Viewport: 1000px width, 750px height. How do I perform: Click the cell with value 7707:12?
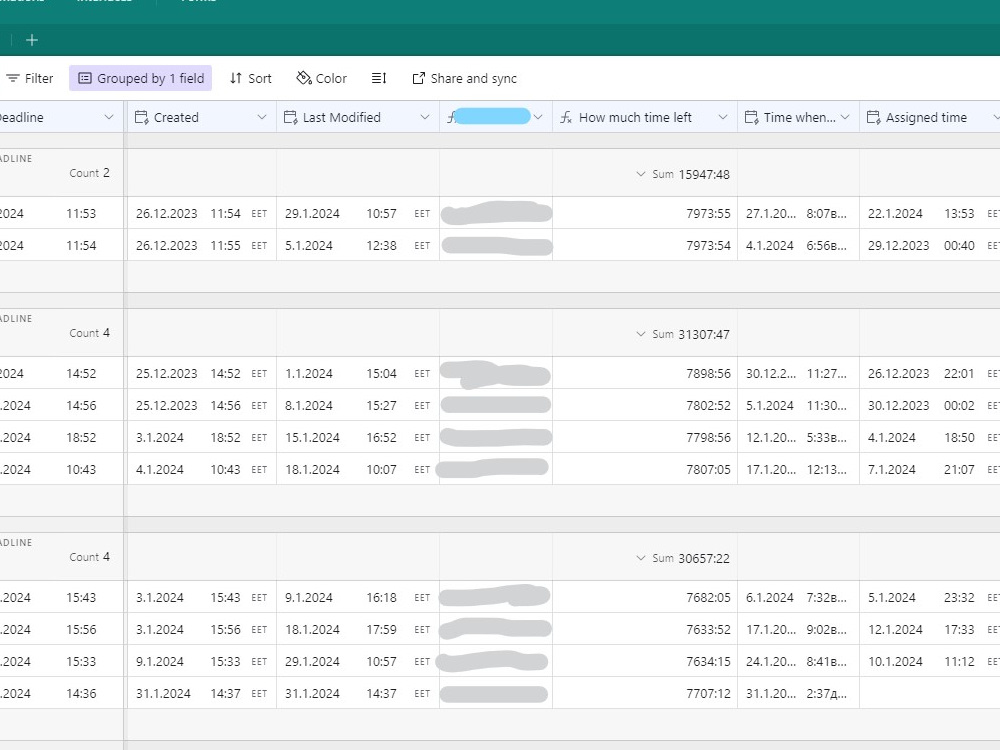(x=645, y=693)
